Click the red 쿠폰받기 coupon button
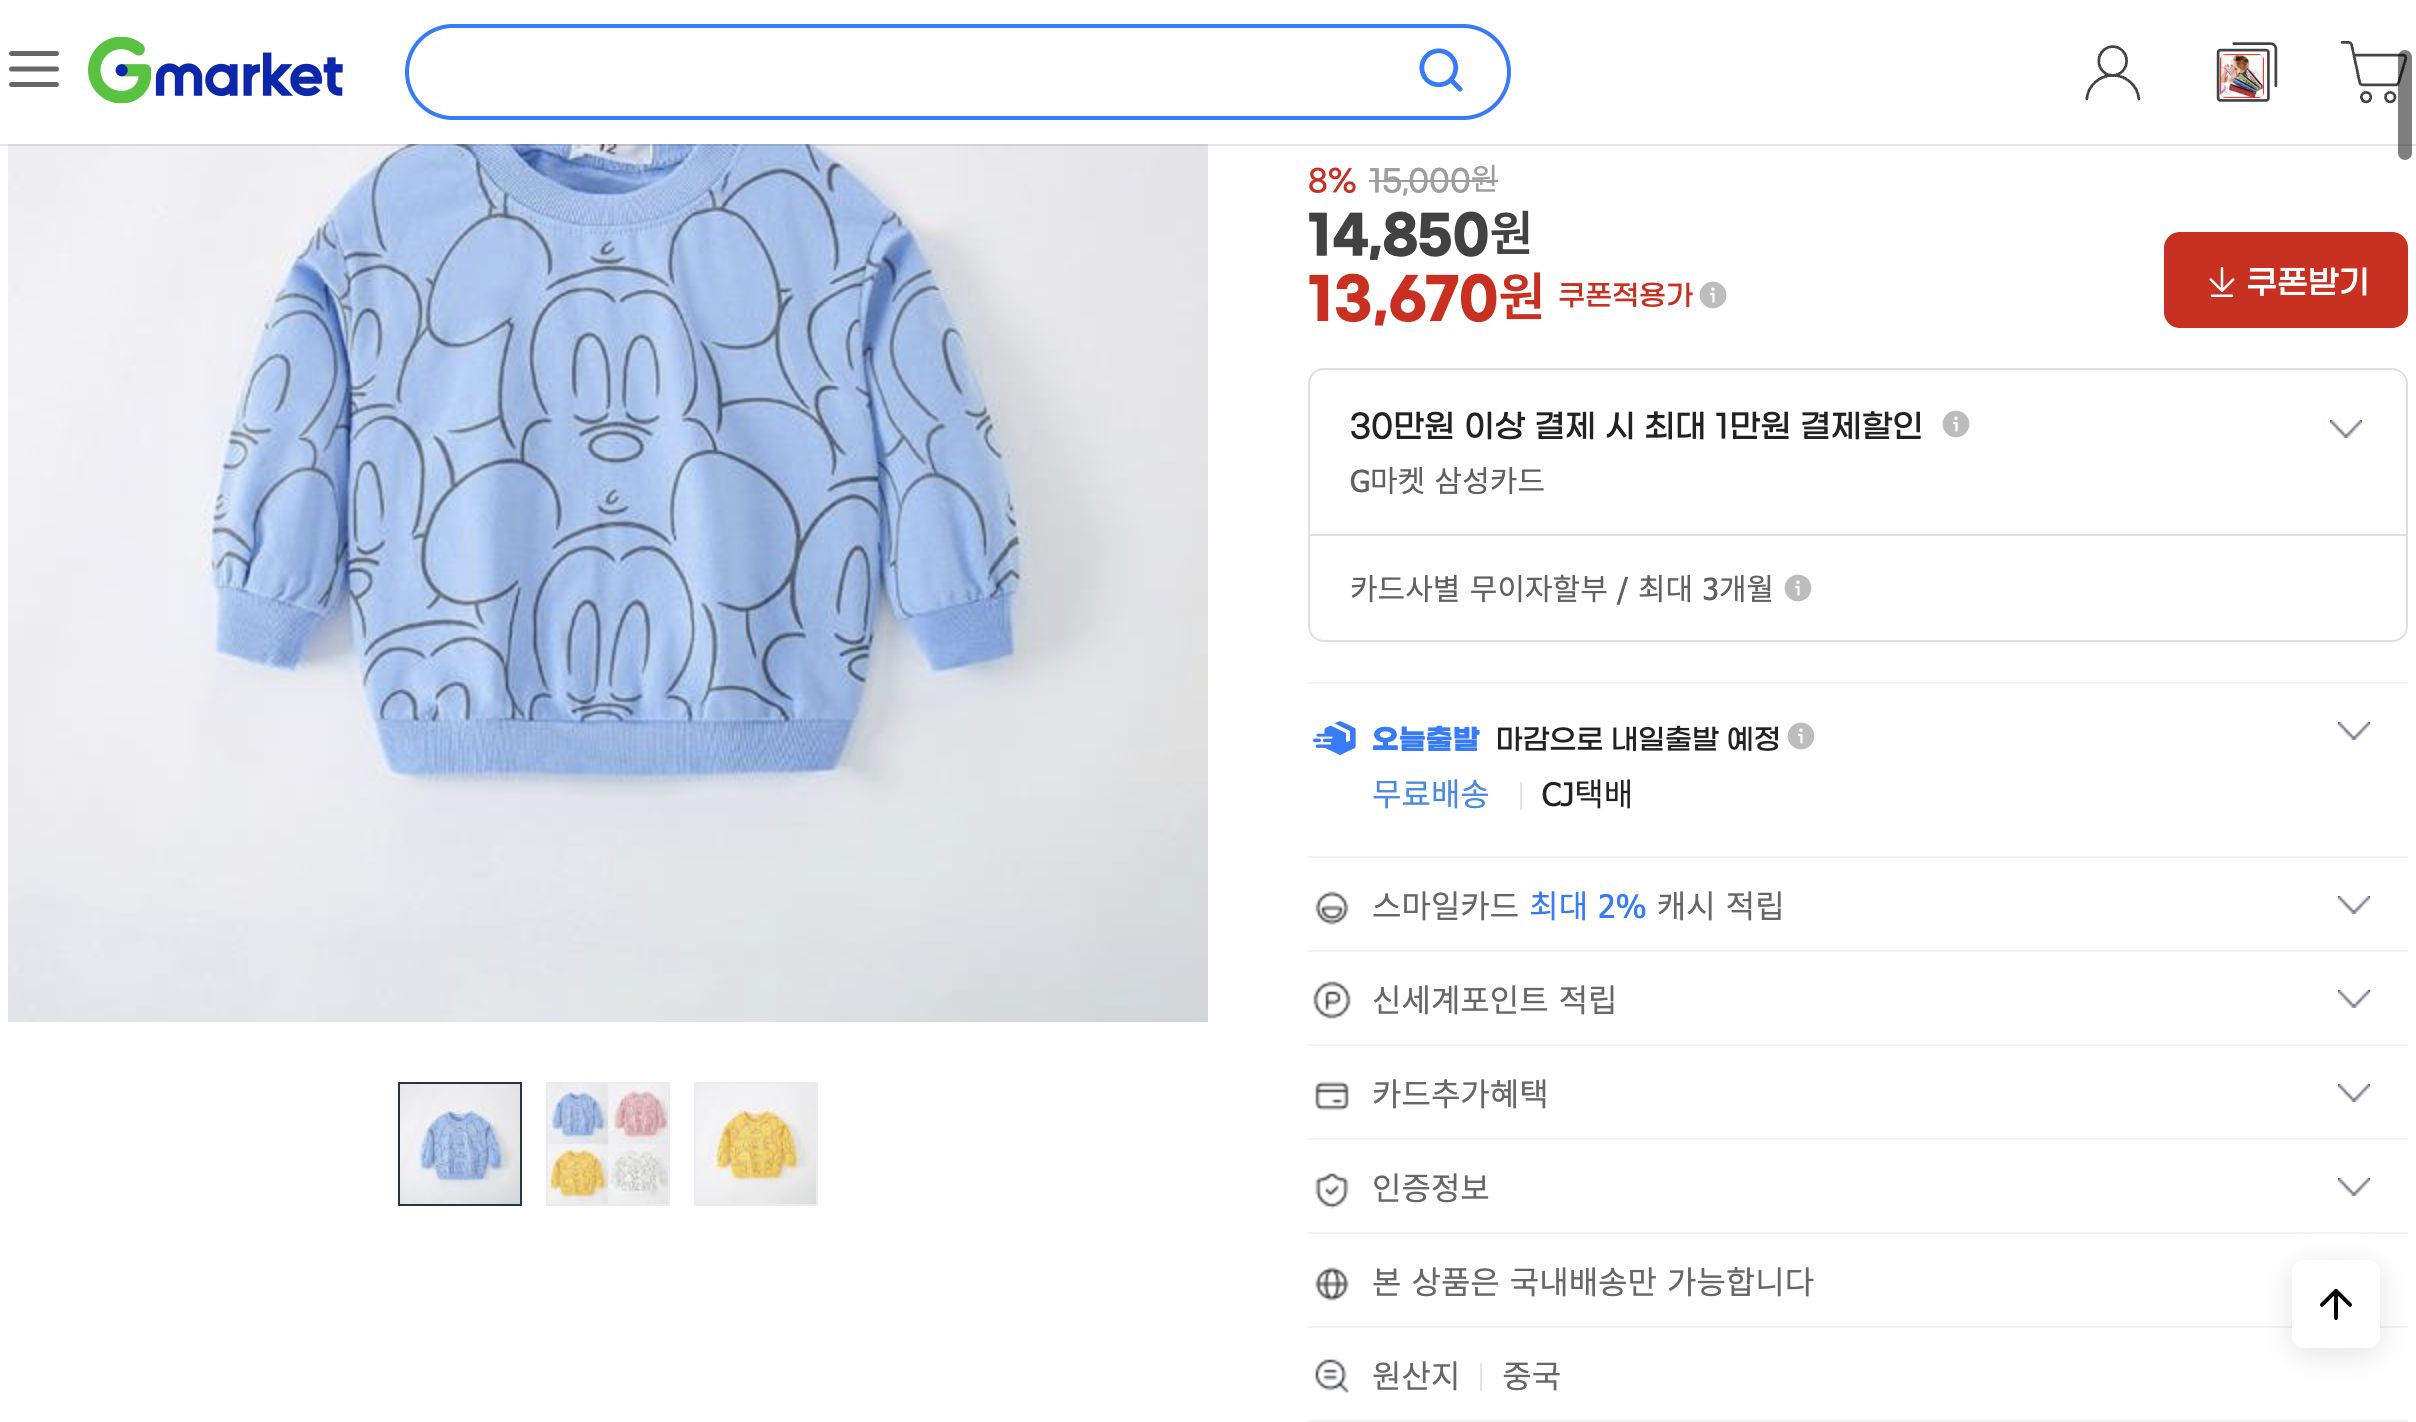Screen dimensions: 2416x1422 tap(2285, 281)
